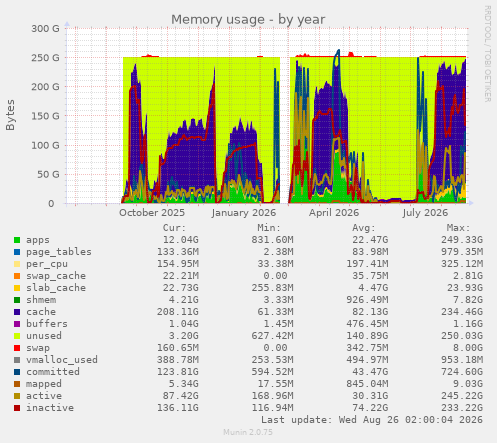Click the vmalloc_used gray legend swatch
Image resolution: width=497 pixels, height=443 pixels.
(x=17, y=360)
